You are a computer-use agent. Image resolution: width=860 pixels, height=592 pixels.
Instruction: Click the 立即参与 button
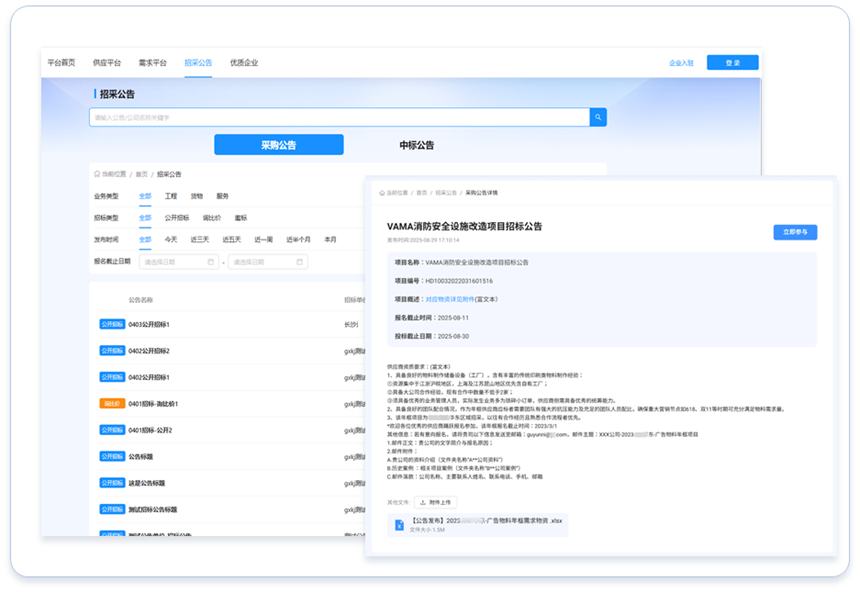pyautogui.click(x=795, y=232)
